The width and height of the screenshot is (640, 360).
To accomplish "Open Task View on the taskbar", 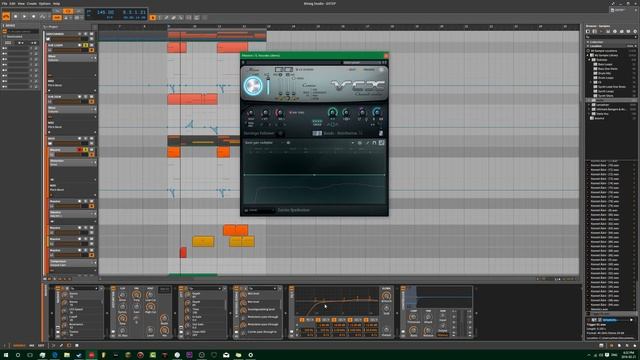I will click(30, 355).
